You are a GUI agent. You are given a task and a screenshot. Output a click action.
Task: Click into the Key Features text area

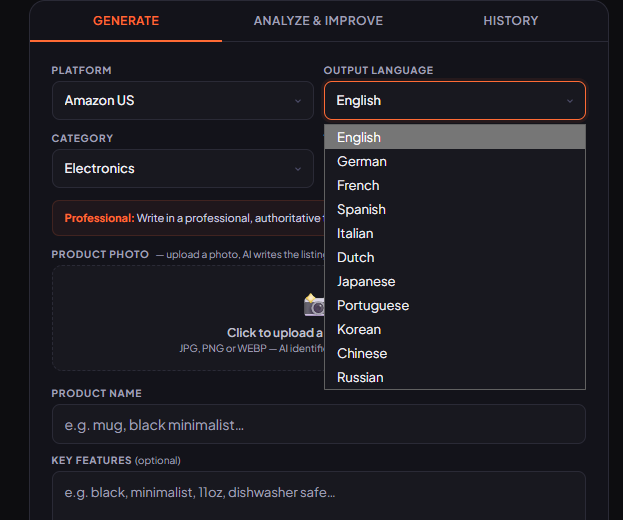pyautogui.click(x=318, y=494)
